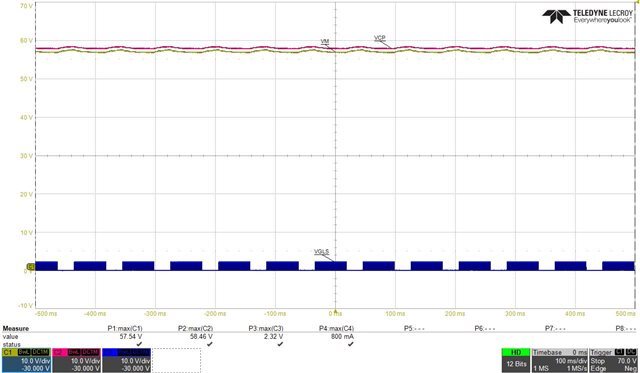
Task: Click the Measure table title
Action: (x=16, y=329)
